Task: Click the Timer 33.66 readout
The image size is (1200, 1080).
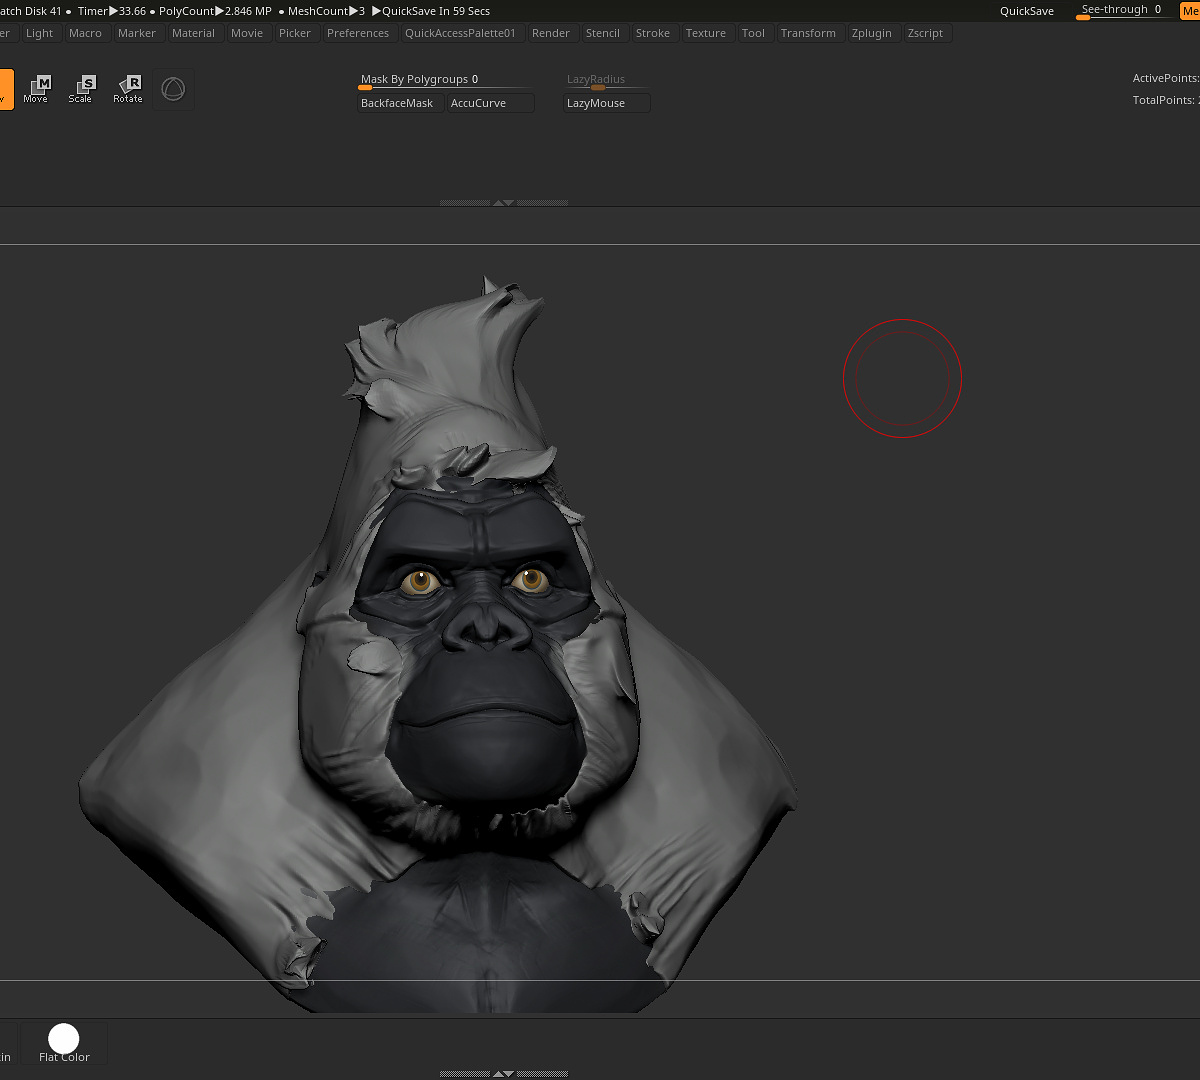Action: [112, 11]
